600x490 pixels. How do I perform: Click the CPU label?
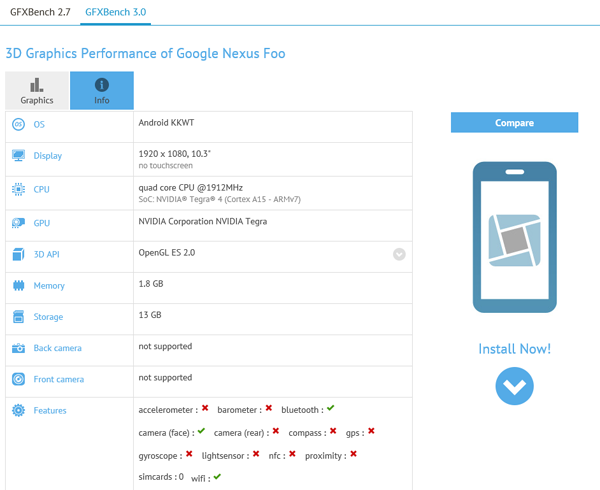[x=41, y=189]
